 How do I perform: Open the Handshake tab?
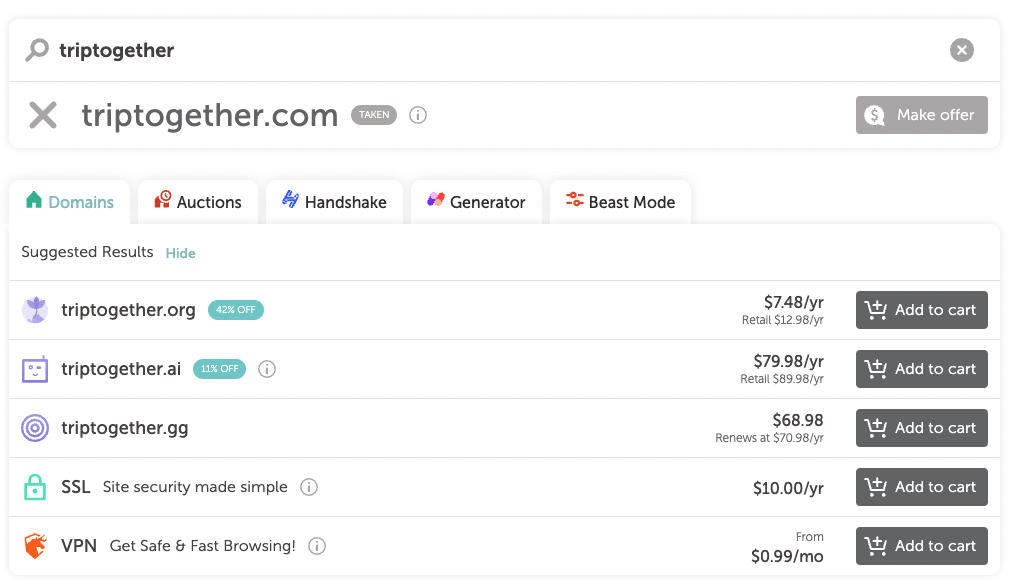(x=334, y=202)
